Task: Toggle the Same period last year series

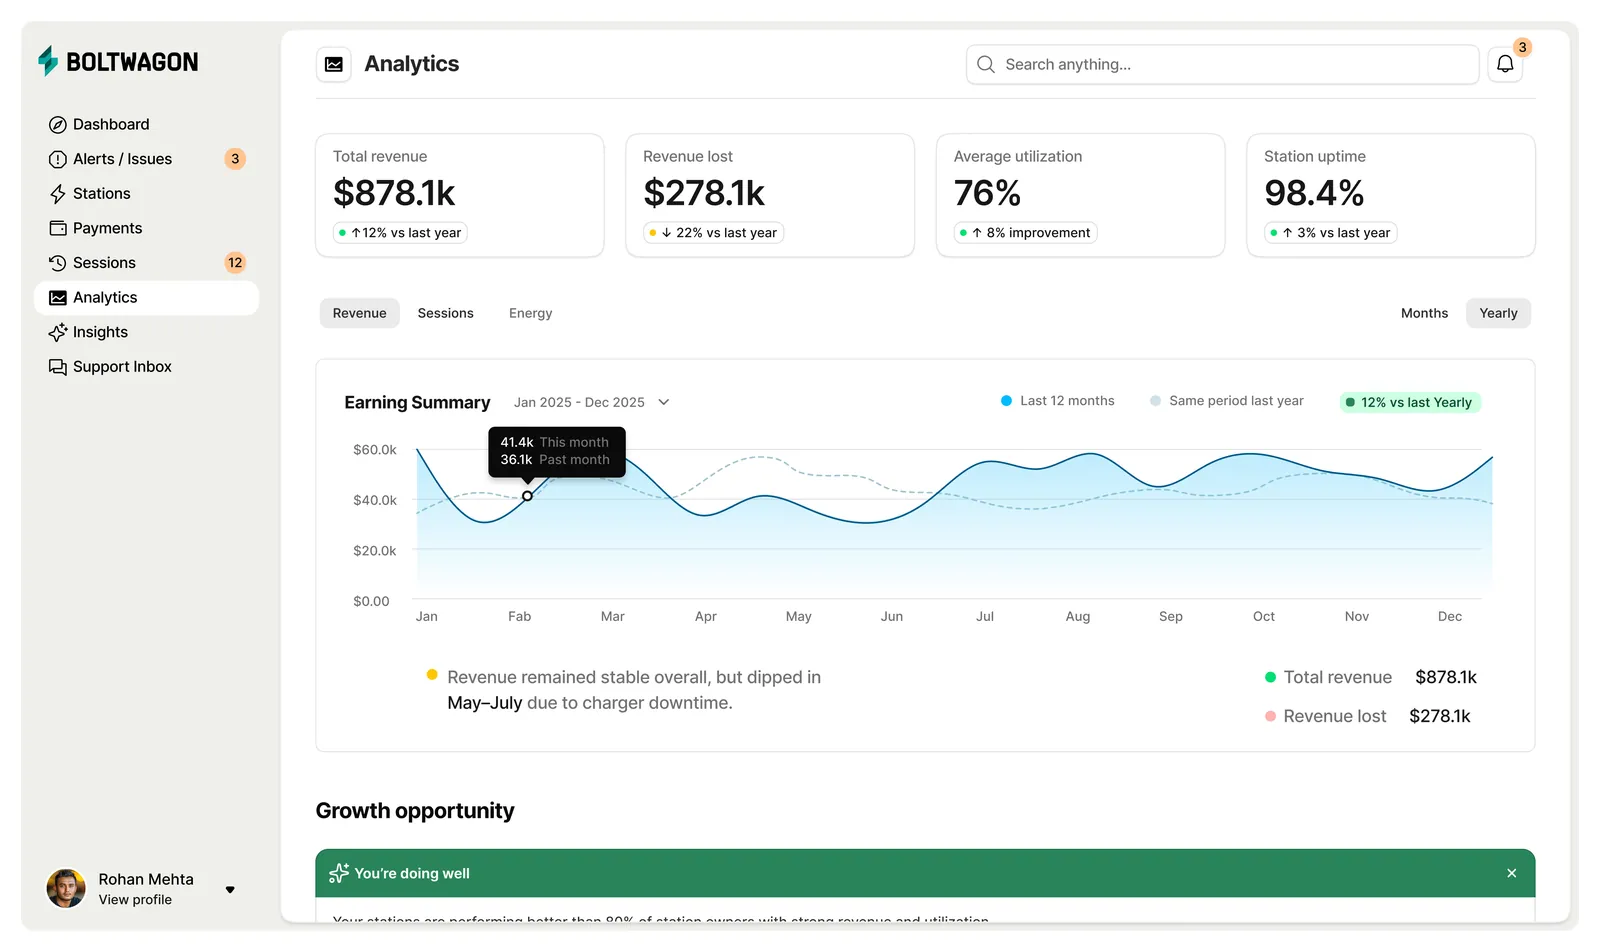Action: (1227, 401)
